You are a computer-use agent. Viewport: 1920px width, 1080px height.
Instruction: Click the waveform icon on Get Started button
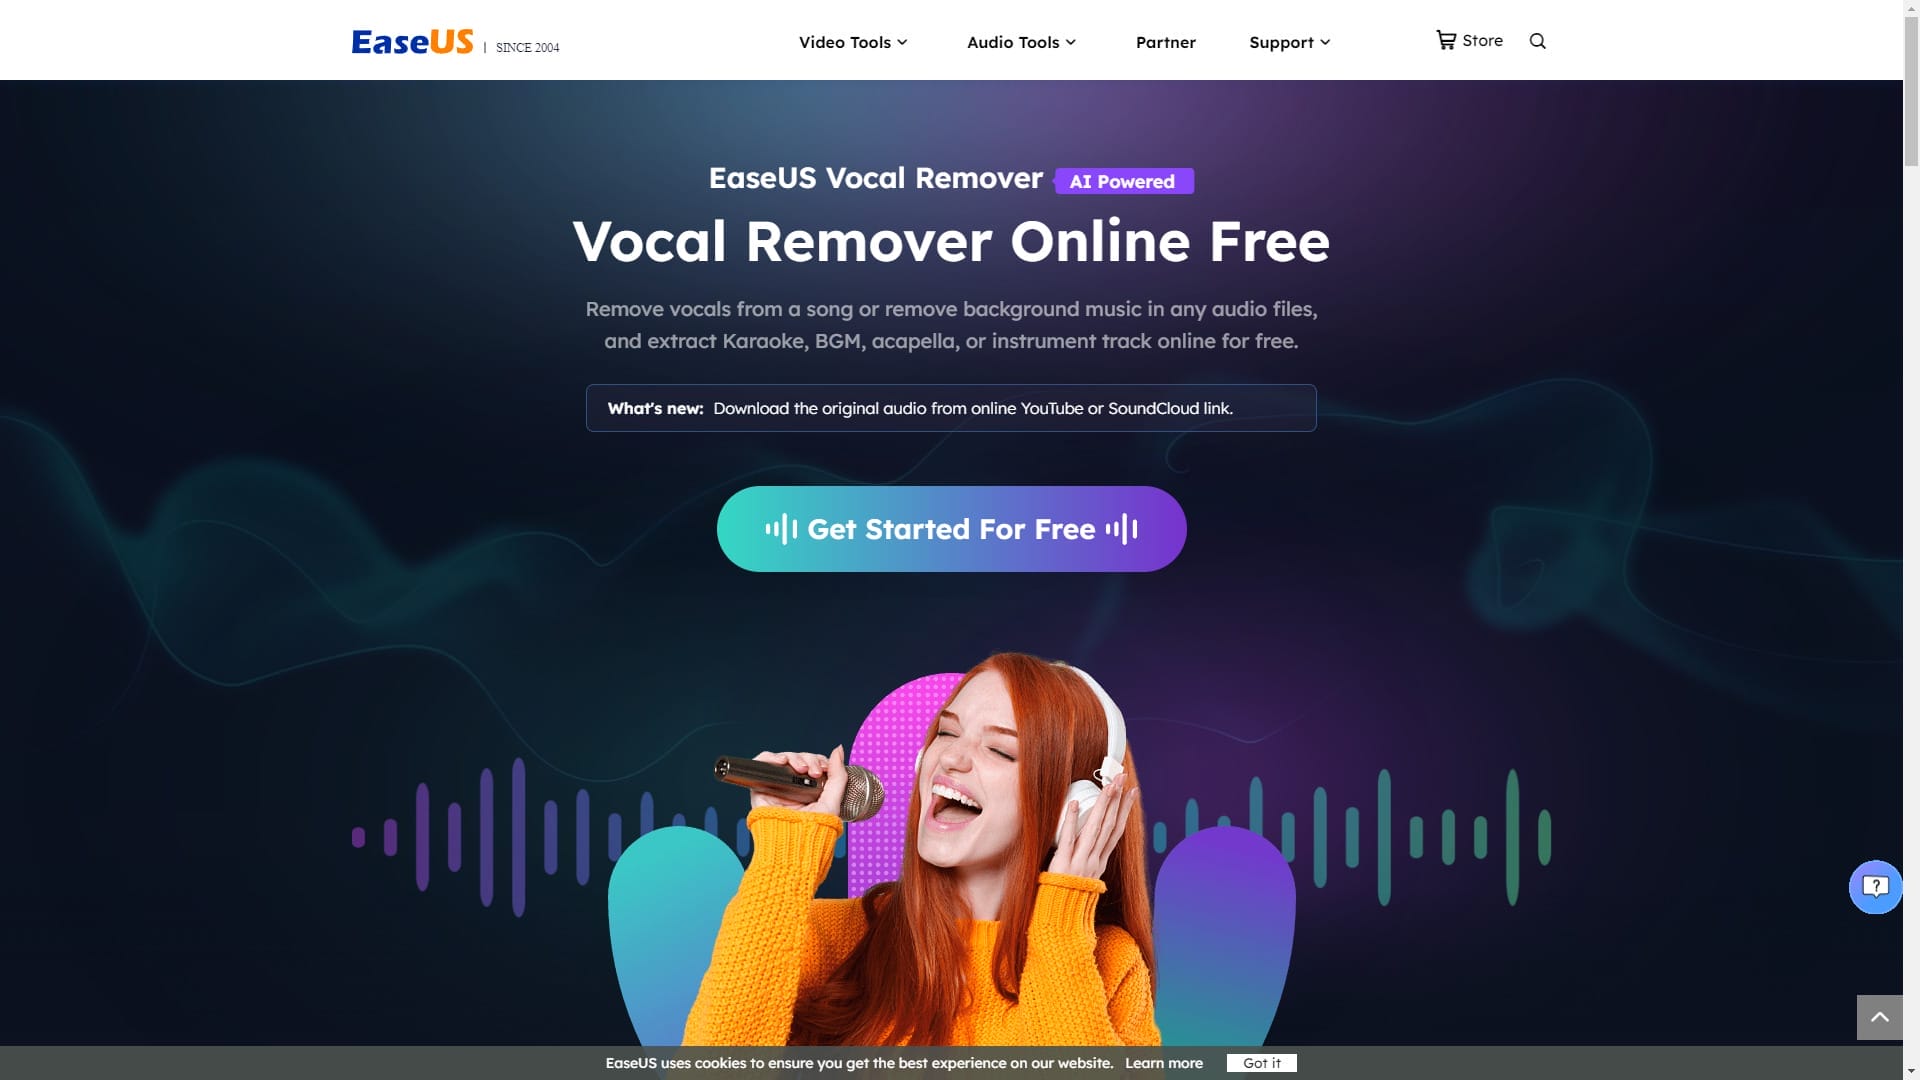point(781,527)
